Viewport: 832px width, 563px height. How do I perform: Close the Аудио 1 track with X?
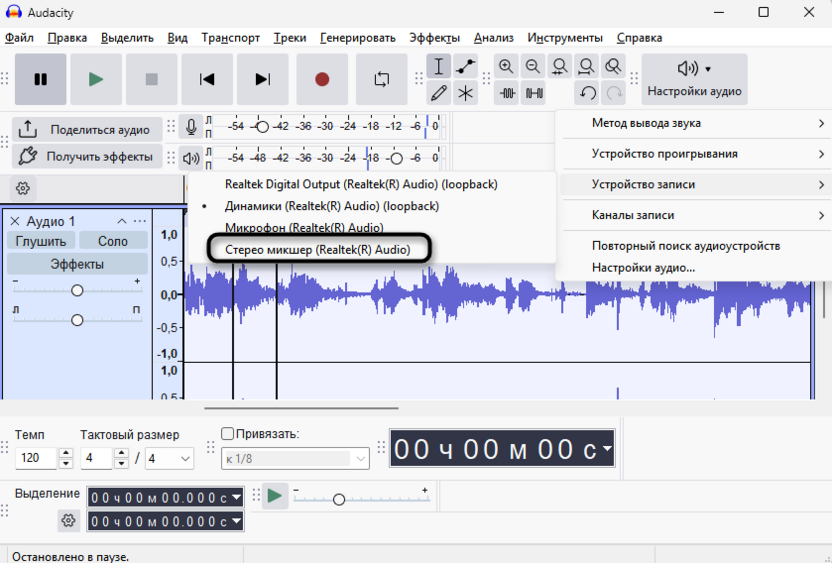(x=15, y=221)
